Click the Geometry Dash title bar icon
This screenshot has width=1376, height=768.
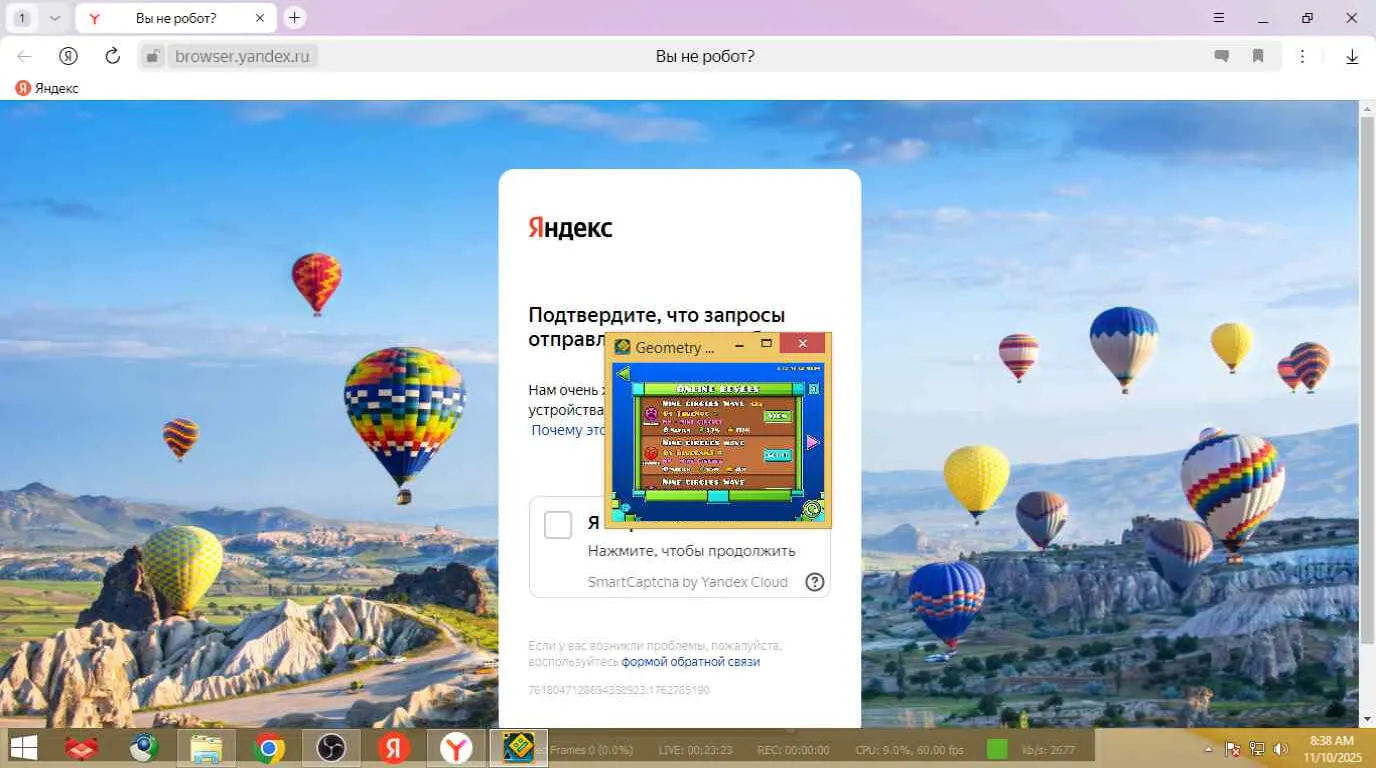[x=622, y=347]
